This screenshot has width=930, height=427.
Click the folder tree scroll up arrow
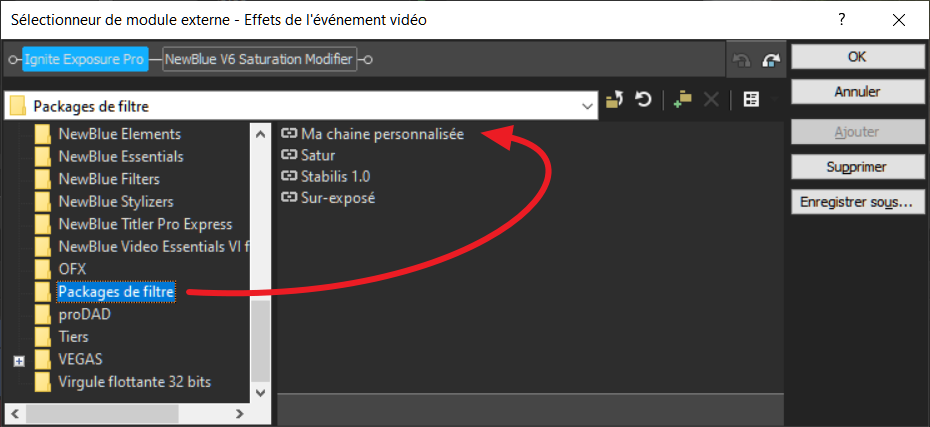(x=260, y=134)
